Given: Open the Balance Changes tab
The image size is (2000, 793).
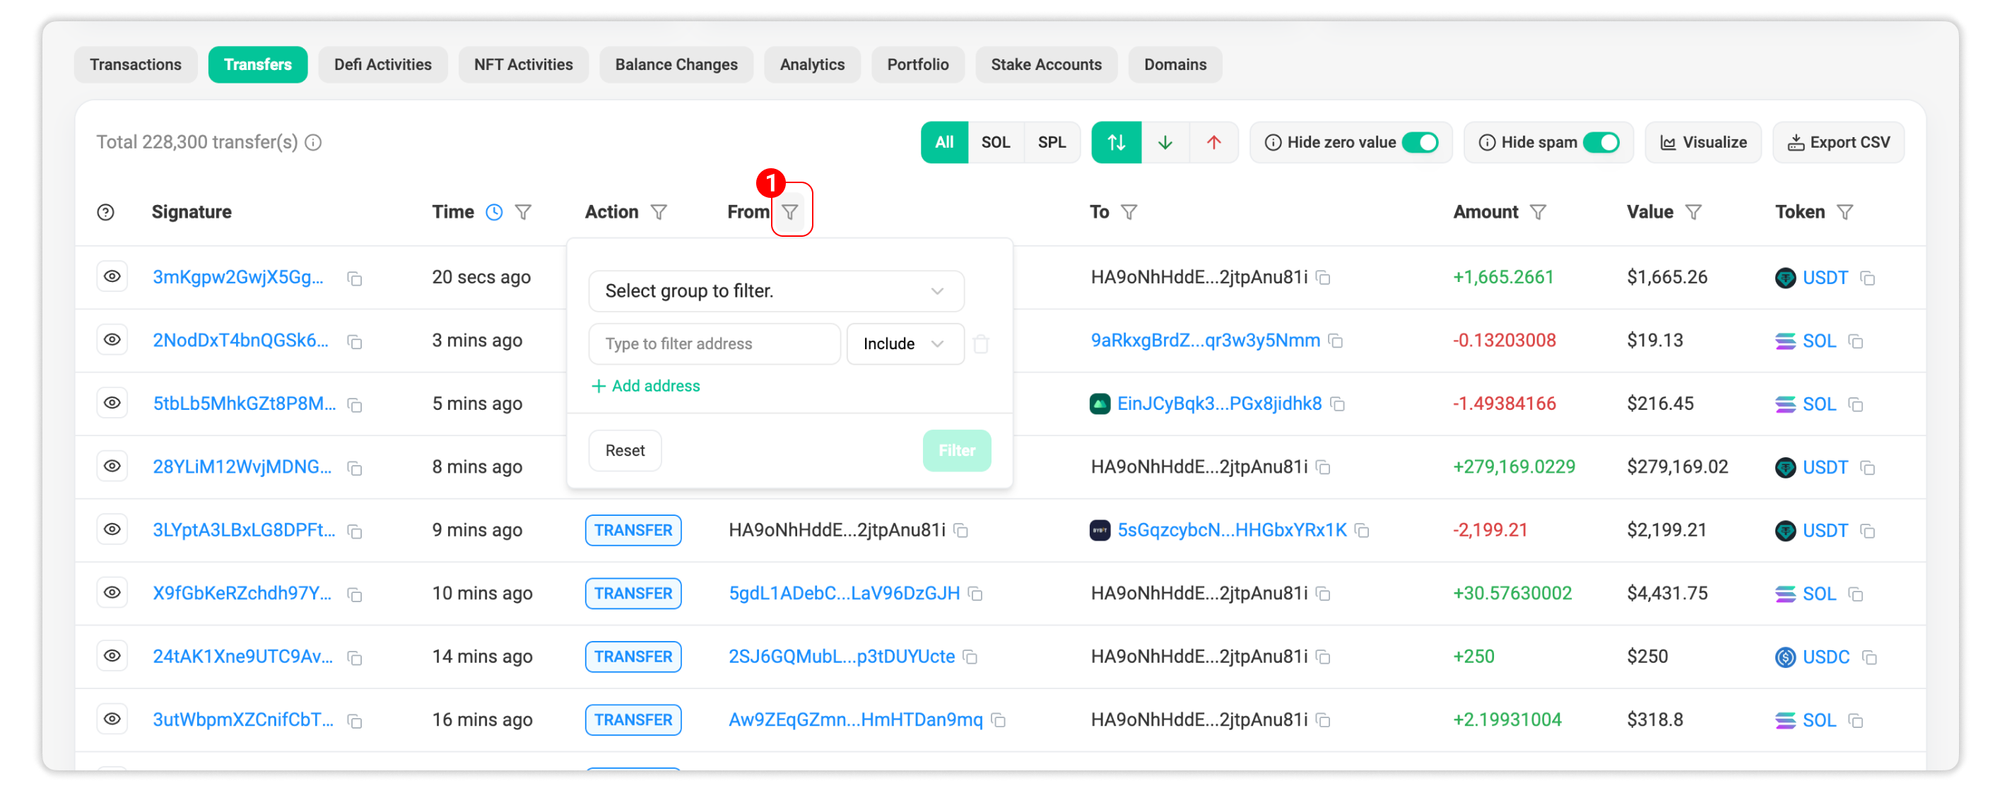Looking at the screenshot, I should point(676,65).
